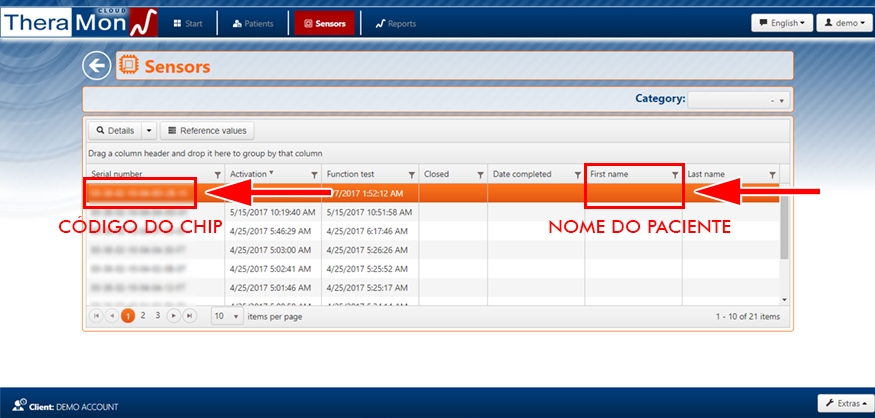This screenshot has height=418, width=875.
Task: Click the Closed column filter icon
Action: click(479, 174)
